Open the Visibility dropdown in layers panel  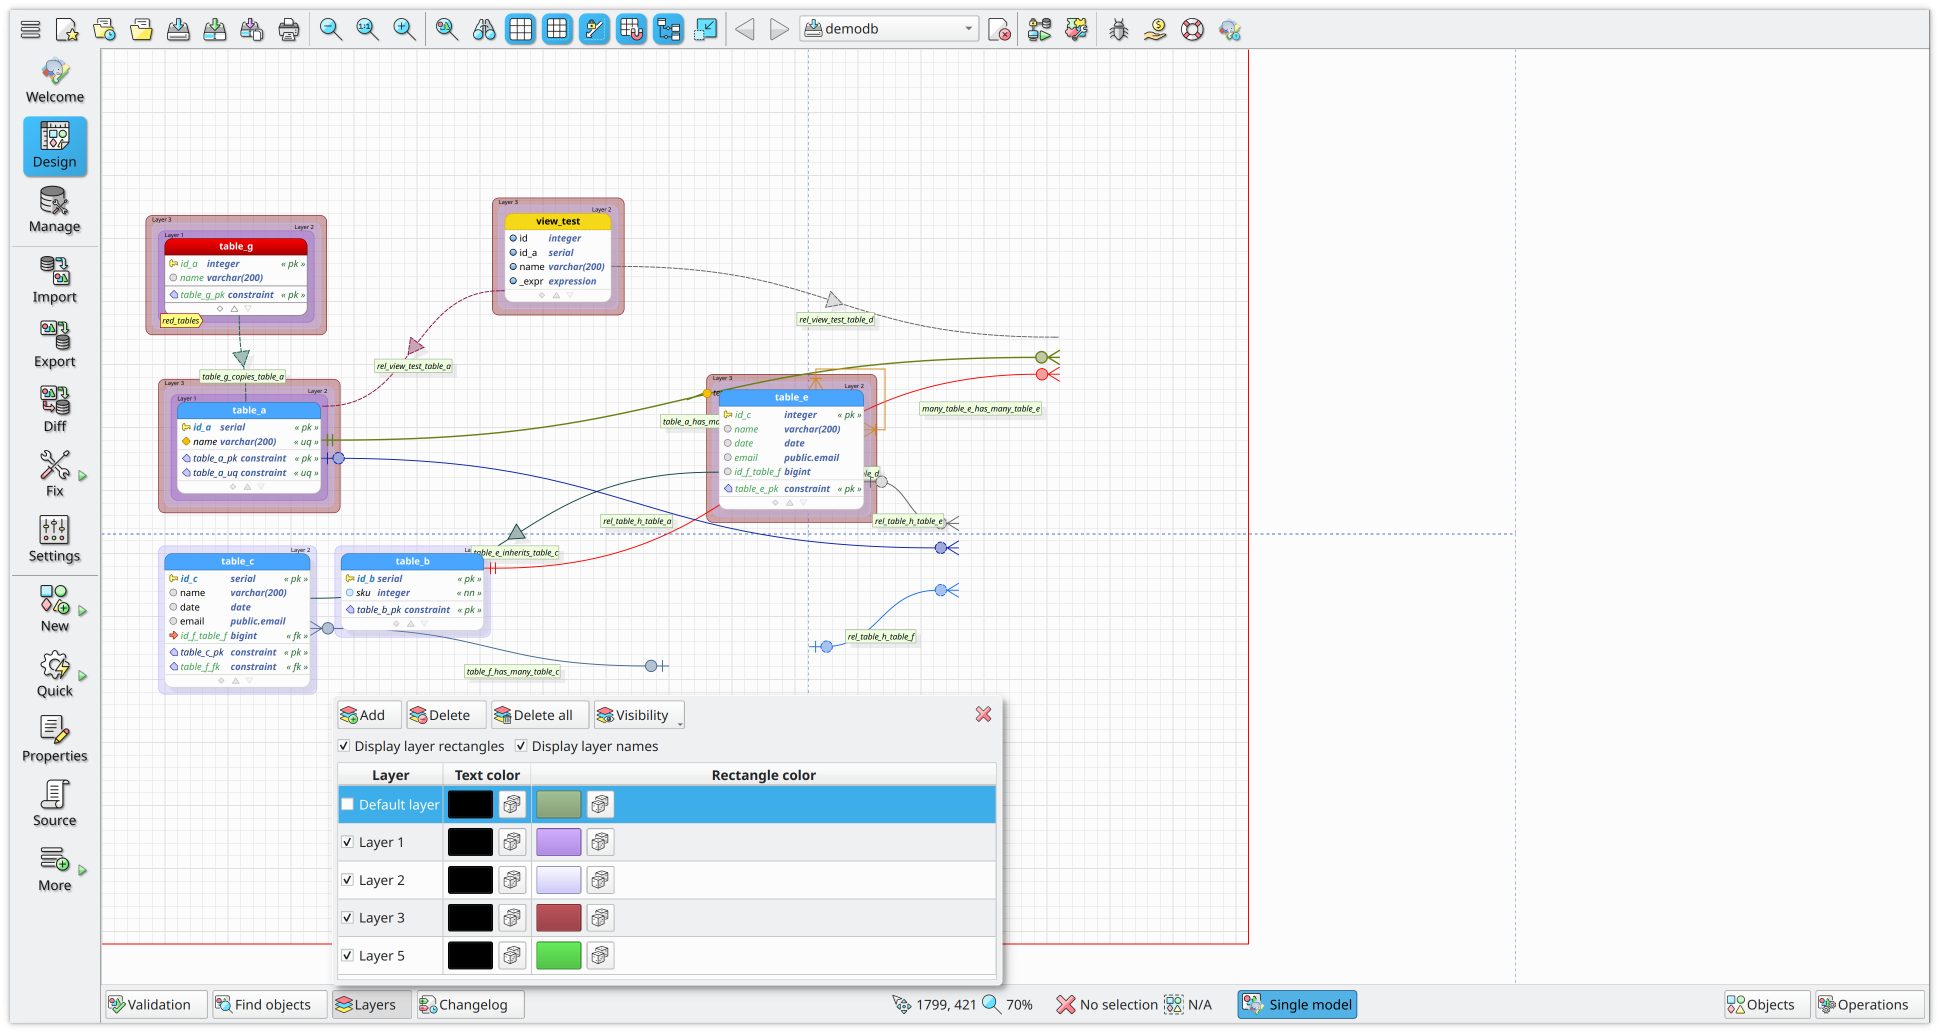coord(639,715)
